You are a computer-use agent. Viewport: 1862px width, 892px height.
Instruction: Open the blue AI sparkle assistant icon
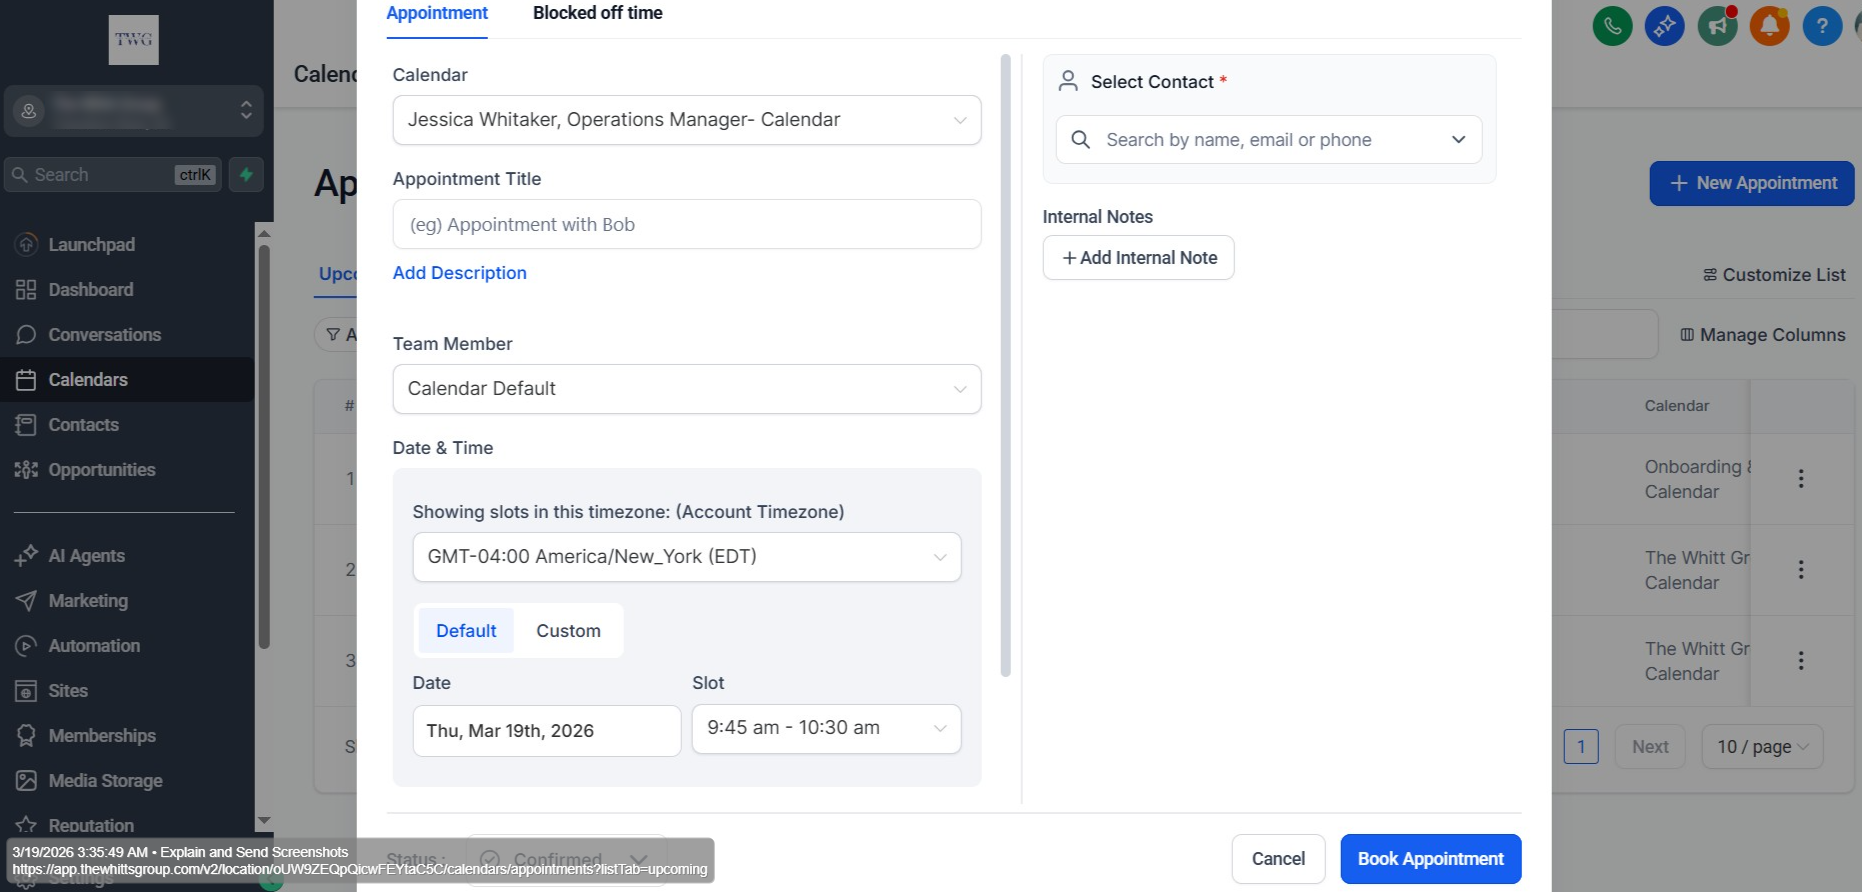click(1664, 26)
